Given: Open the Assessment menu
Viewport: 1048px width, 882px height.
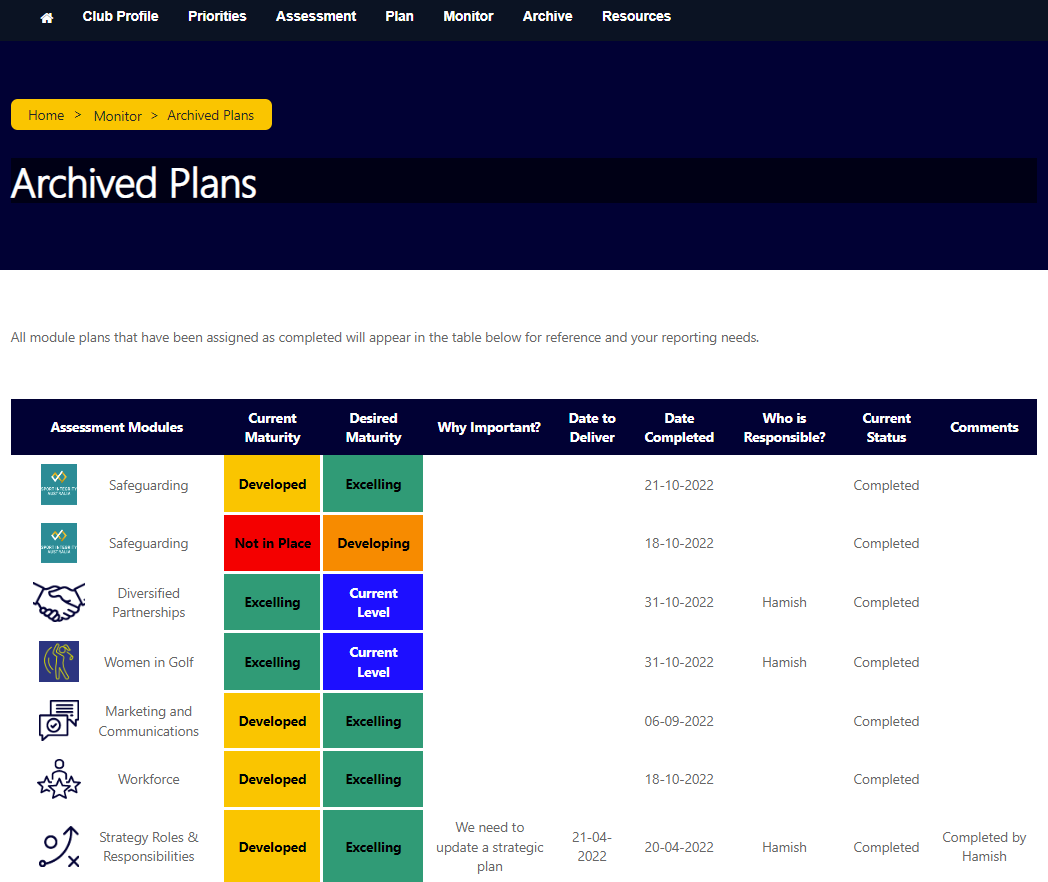Looking at the screenshot, I should 316,16.
